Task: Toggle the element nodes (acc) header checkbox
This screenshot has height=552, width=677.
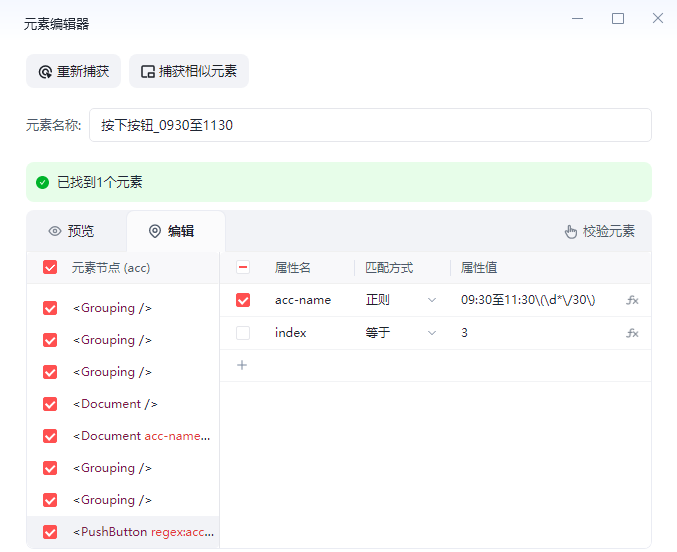Action: click(x=50, y=267)
